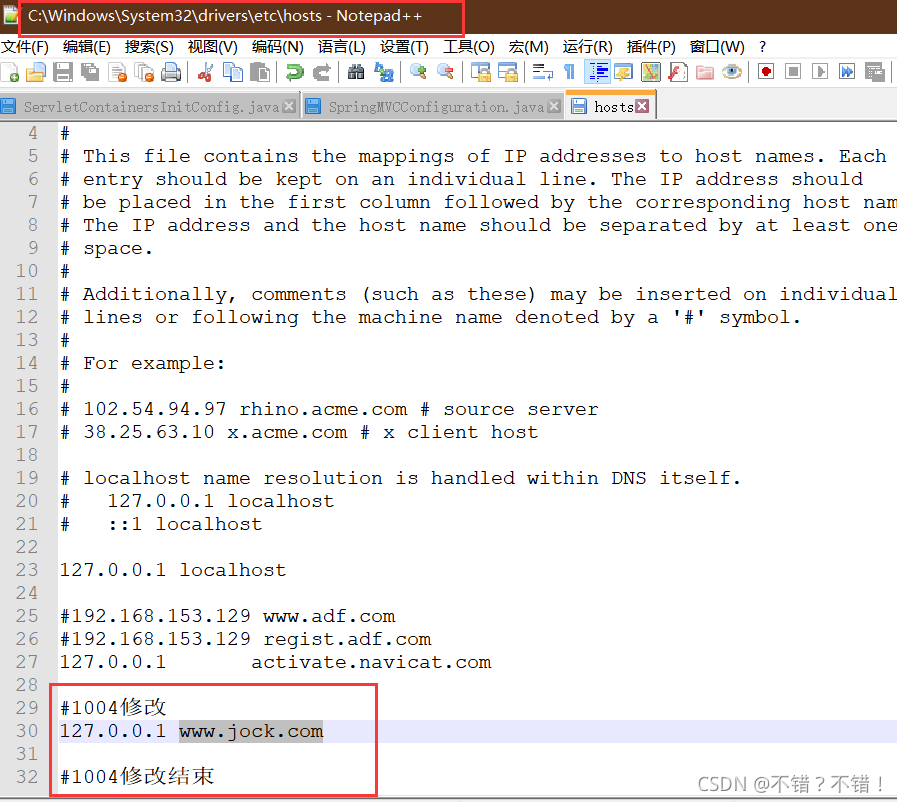
Task: Cut selection with scissors icon
Action: [x=205, y=73]
